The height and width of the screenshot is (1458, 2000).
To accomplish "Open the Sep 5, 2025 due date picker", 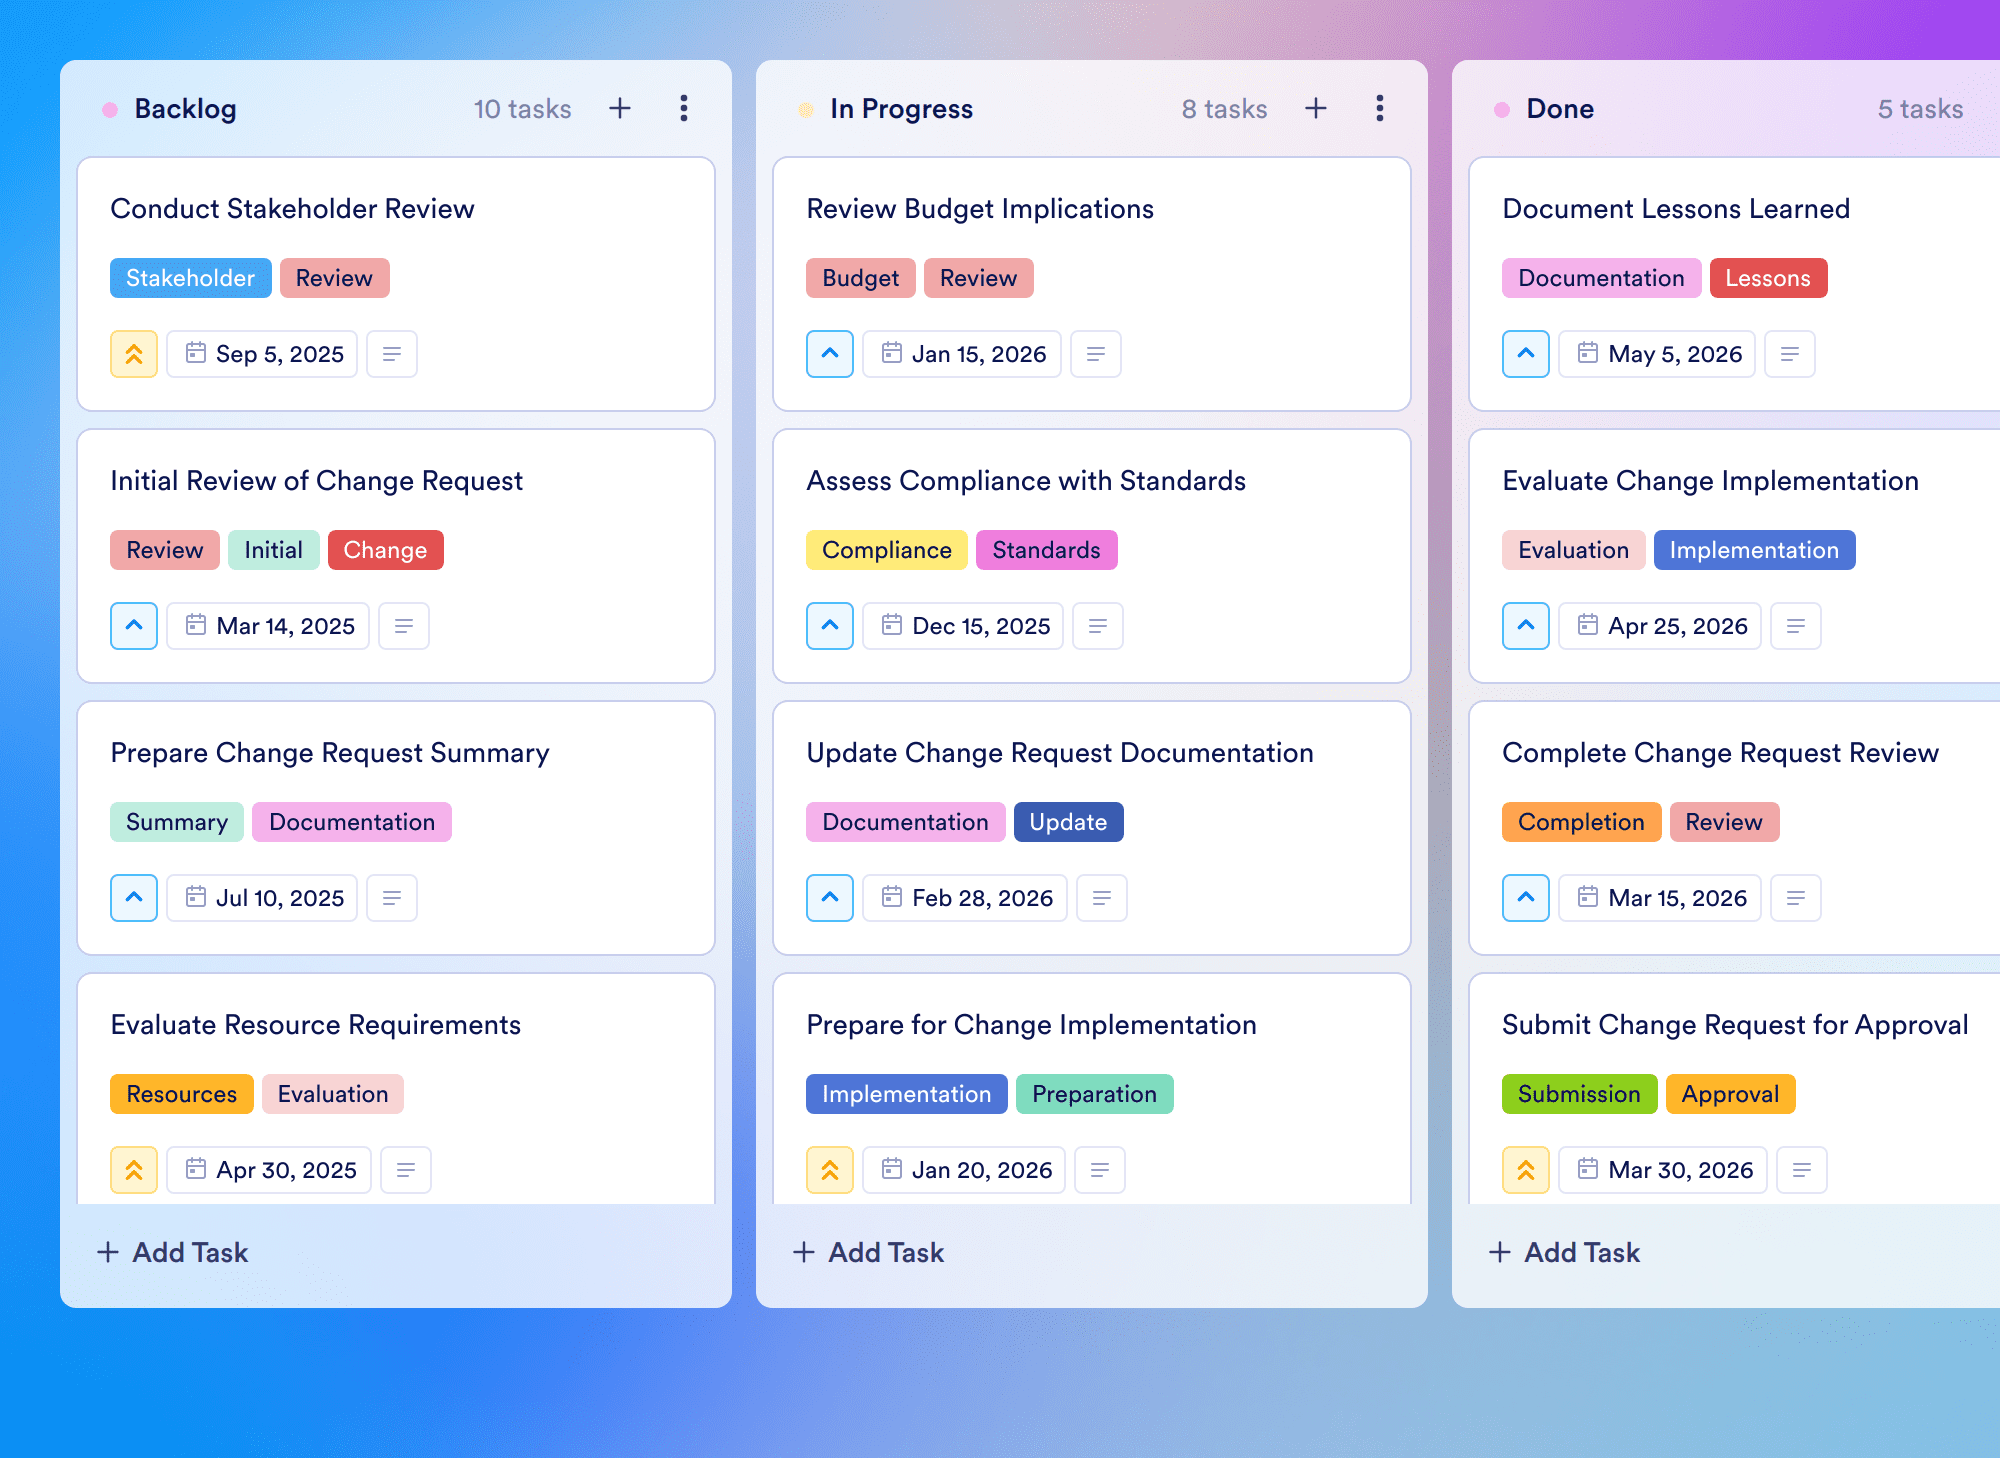I will tap(262, 354).
